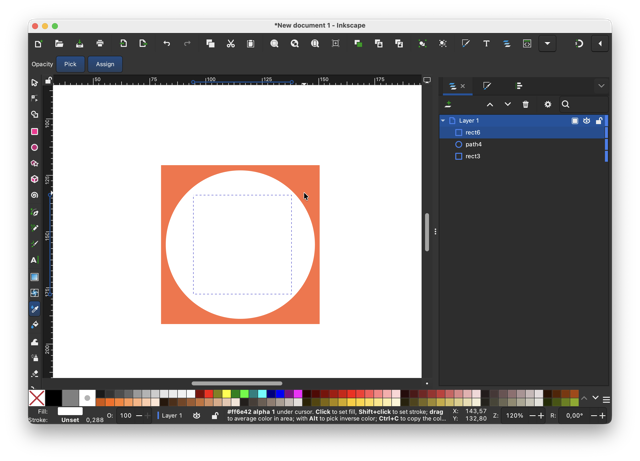Screen dimensions: 640x461
Task: Select rect6 in the layers list
Action: point(522,132)
